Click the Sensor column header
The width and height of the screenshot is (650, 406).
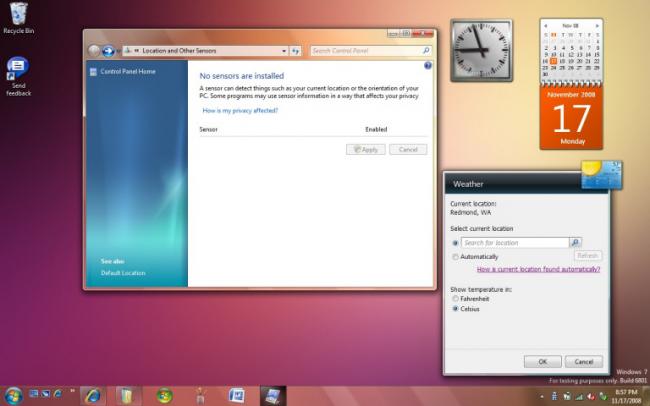tap(209, 129)
